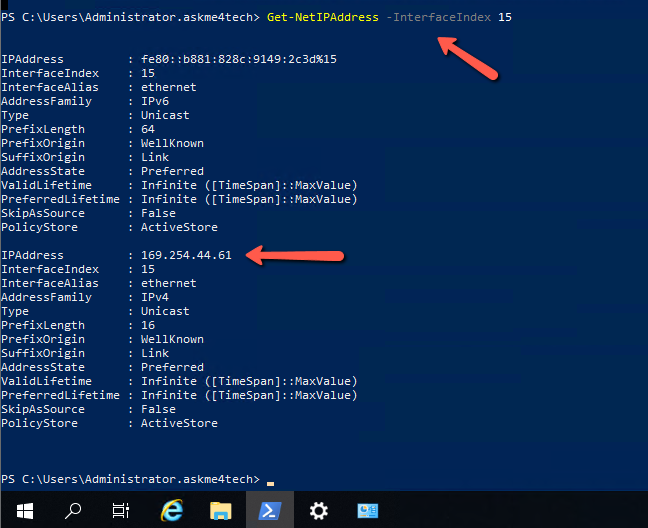Click last PolicyStore value ActiveStore
This screenshot has width=648, height=528.
click(x=179, y=423)
